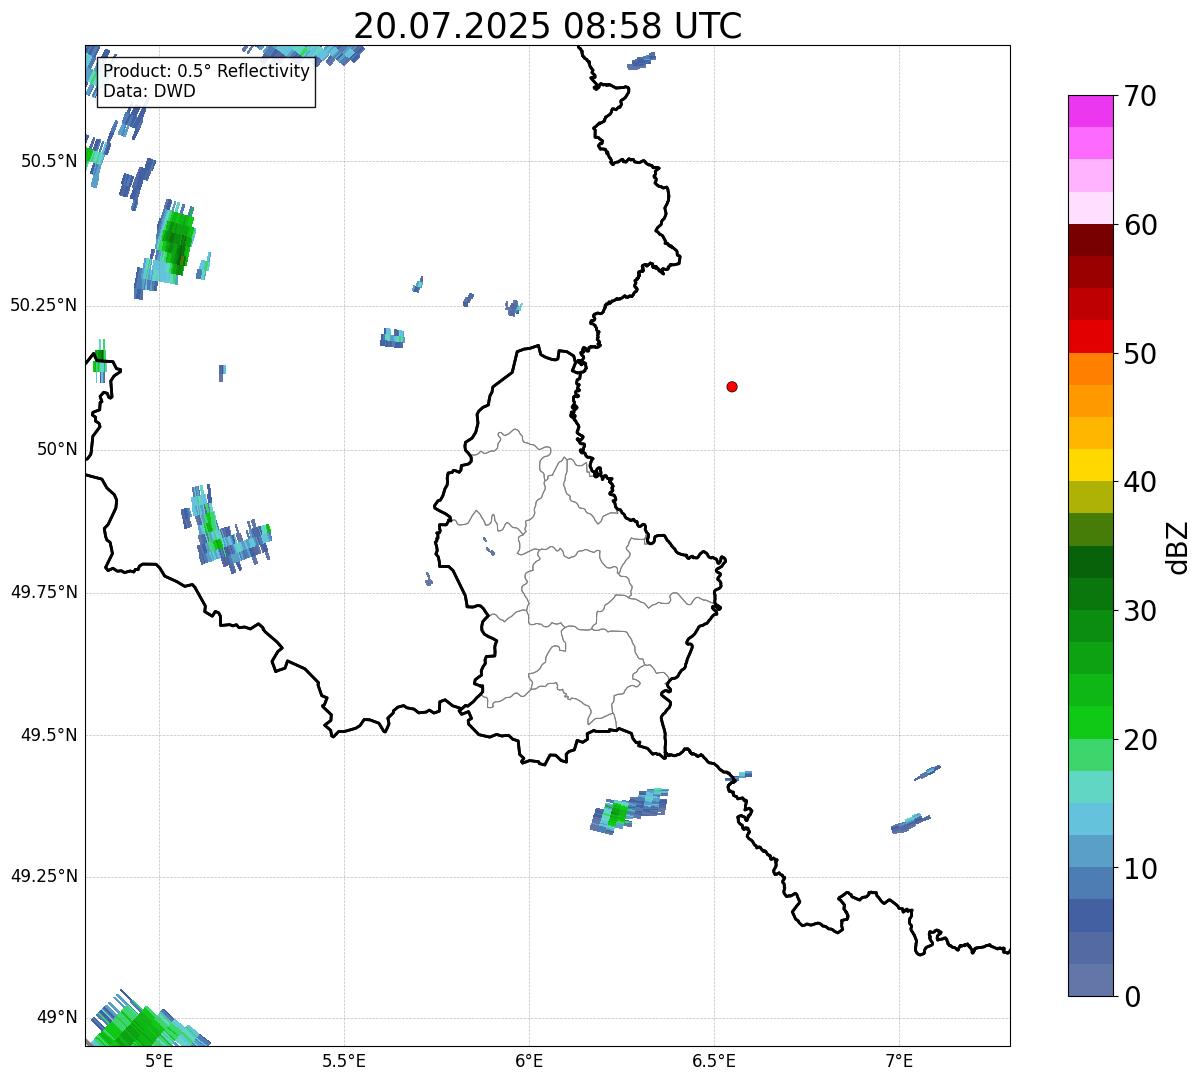
Task: Click the dark maroon colorbar segment below 60
Action: pyautogui.click(x=1091, y=240)
